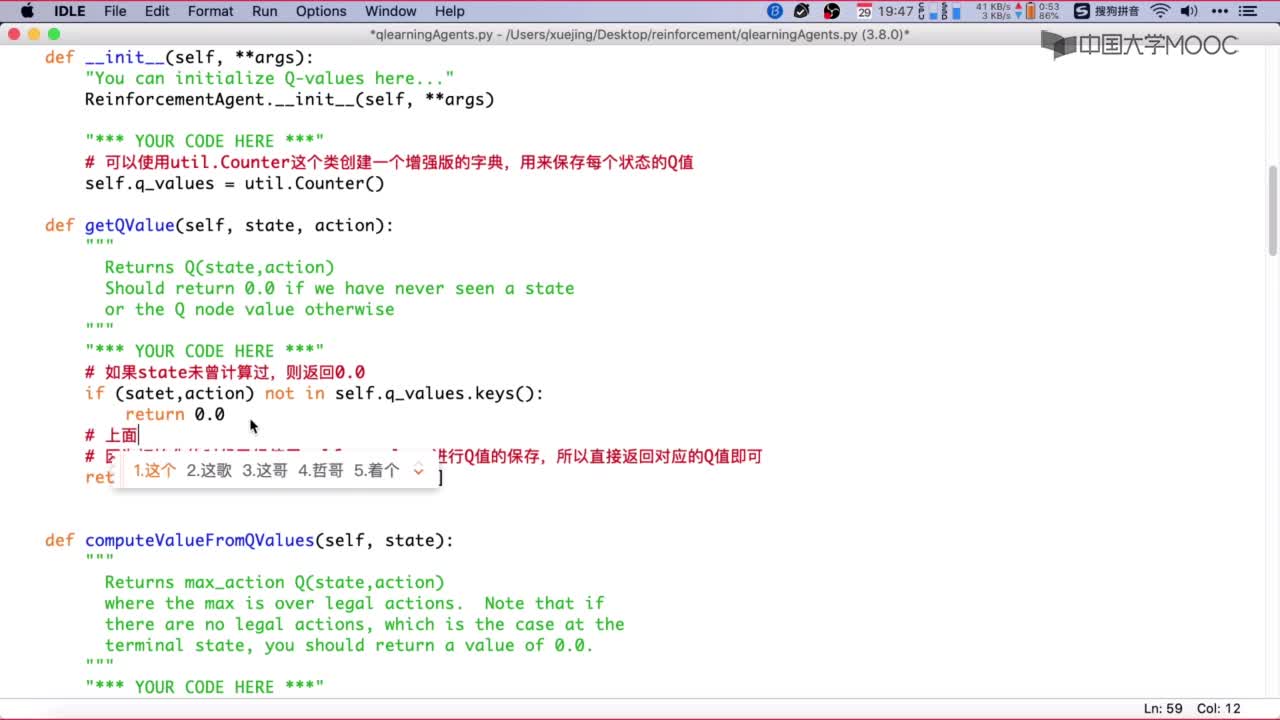Image resolution: width=1280 pixels, height=720 pixels.
Task: Click '"You can initialize Q-values here..."' string
Action: [x=270, y=78]
